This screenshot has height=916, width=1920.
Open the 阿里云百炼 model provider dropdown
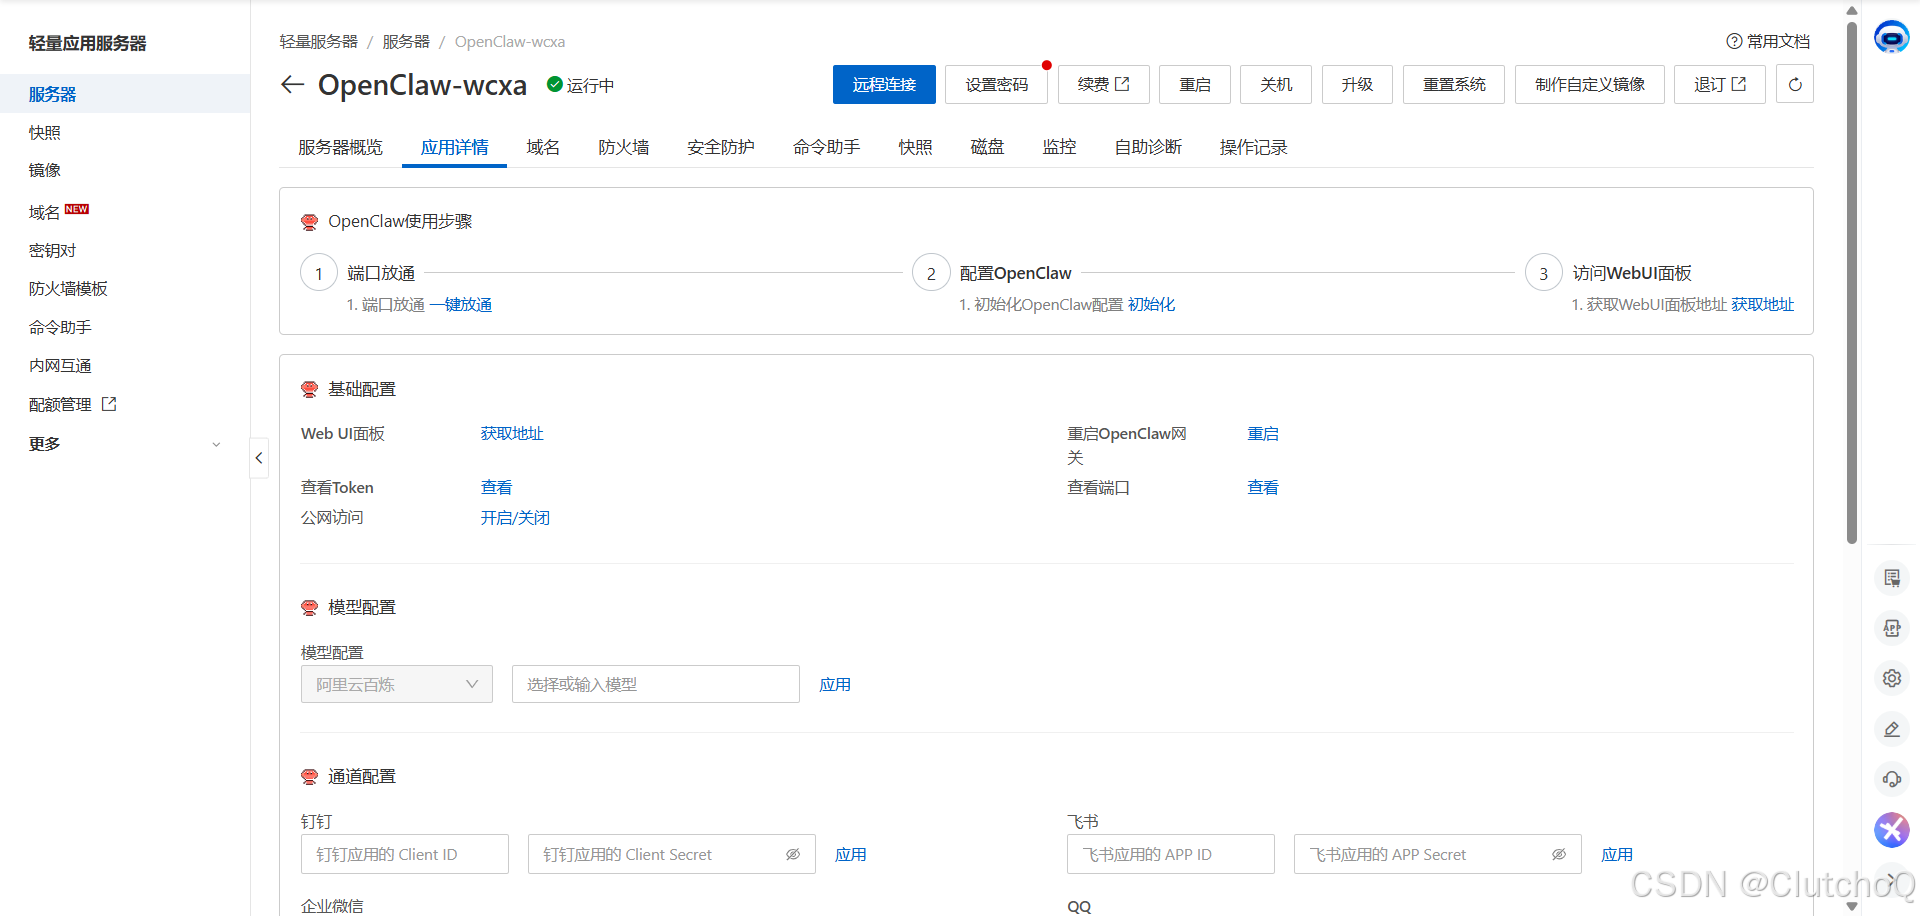tap(397, 684)
